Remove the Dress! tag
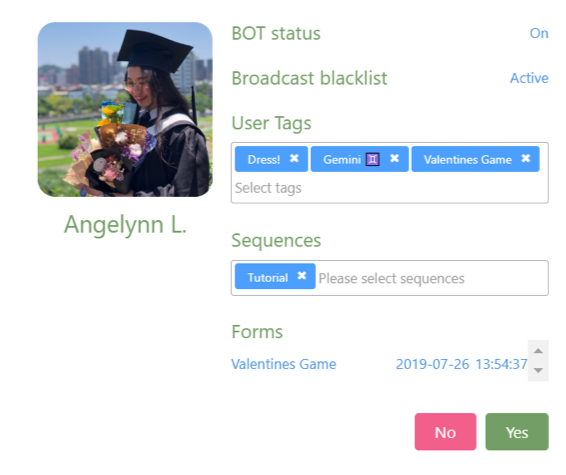This screenshot has height=475, width=566. coord(294,158)
